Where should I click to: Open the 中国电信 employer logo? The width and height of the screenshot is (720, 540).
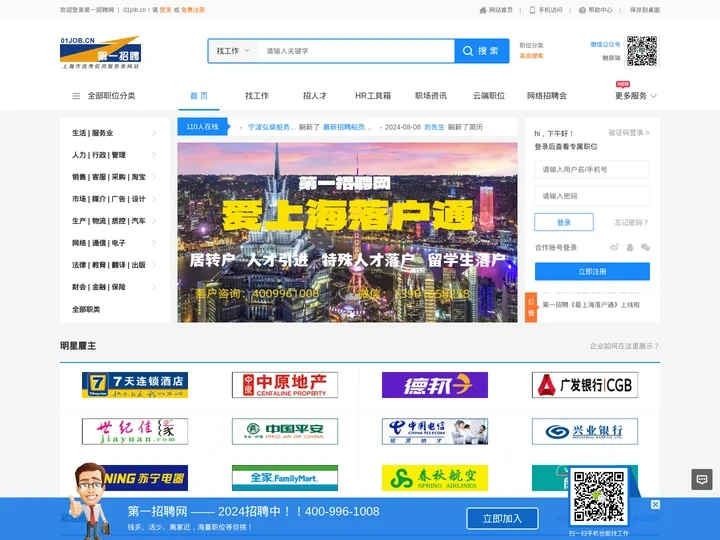[435, 431]
